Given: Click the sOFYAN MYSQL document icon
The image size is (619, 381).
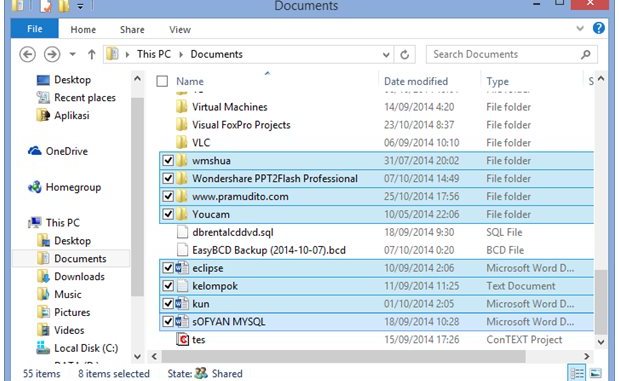Looking at the screenshot, I should point(182,322).
